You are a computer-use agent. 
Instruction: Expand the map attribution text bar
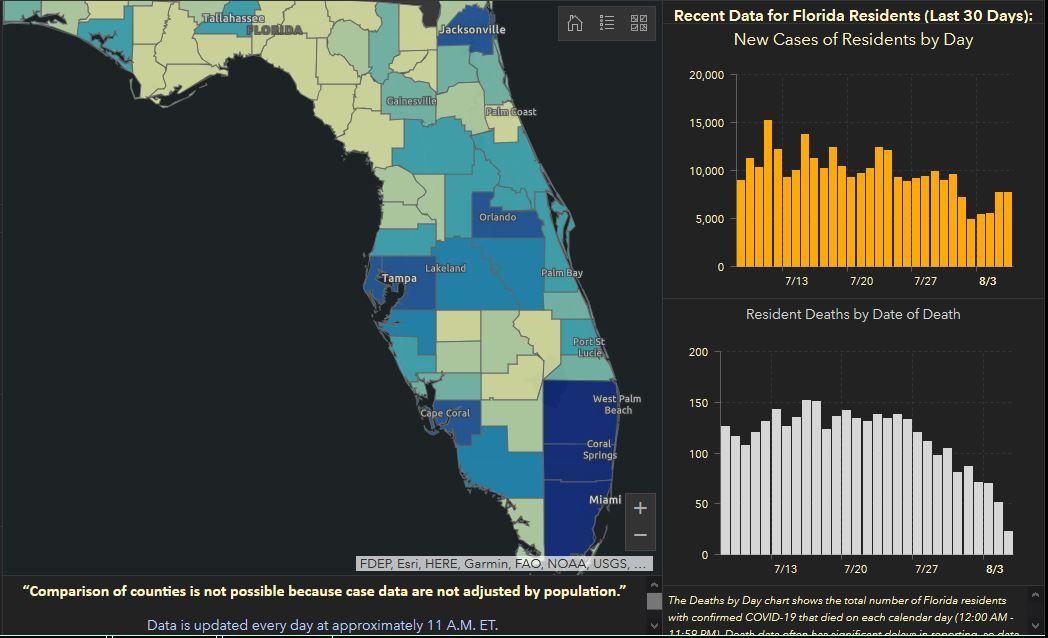tap(505, 564)
